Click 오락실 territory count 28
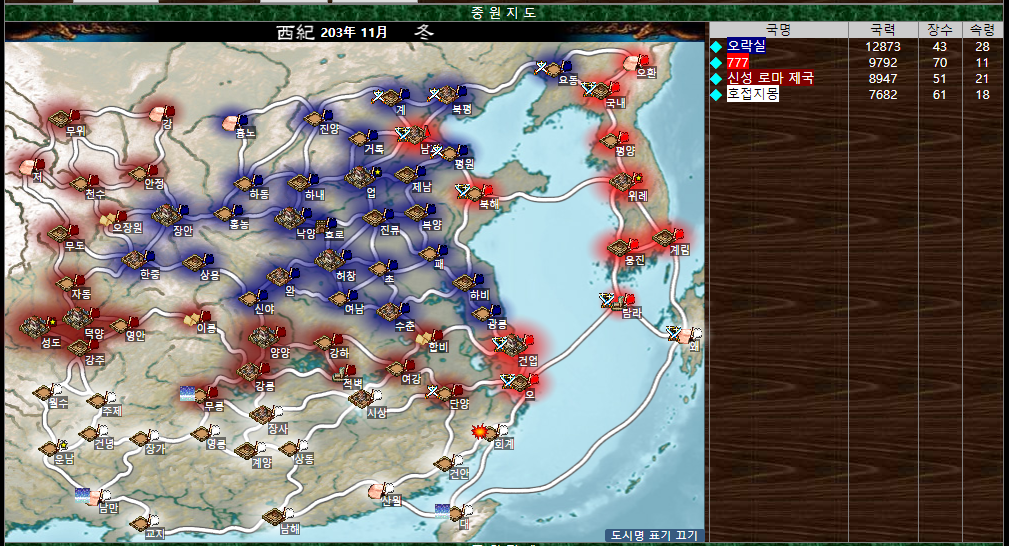The height and width of the screenshot is (546, 1009). tap(982, 46)
